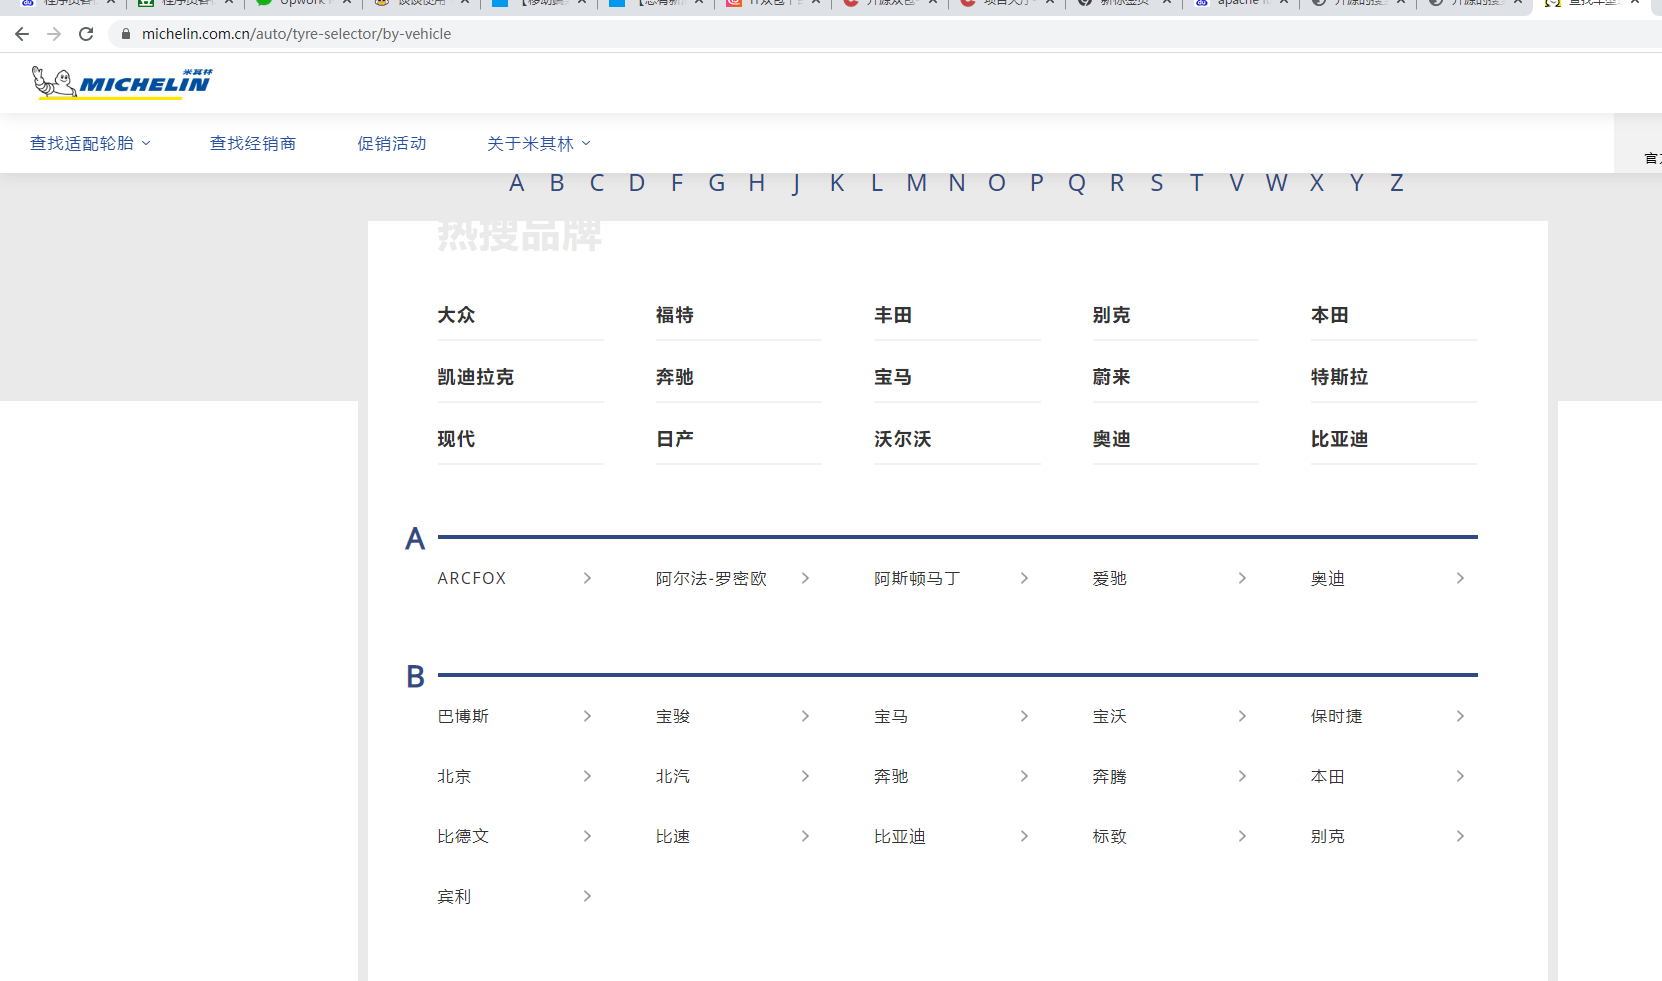This screenshot has height=981, width=1662.
Task: Select hot brand 奥迪
Action: tap(1111, 439)
